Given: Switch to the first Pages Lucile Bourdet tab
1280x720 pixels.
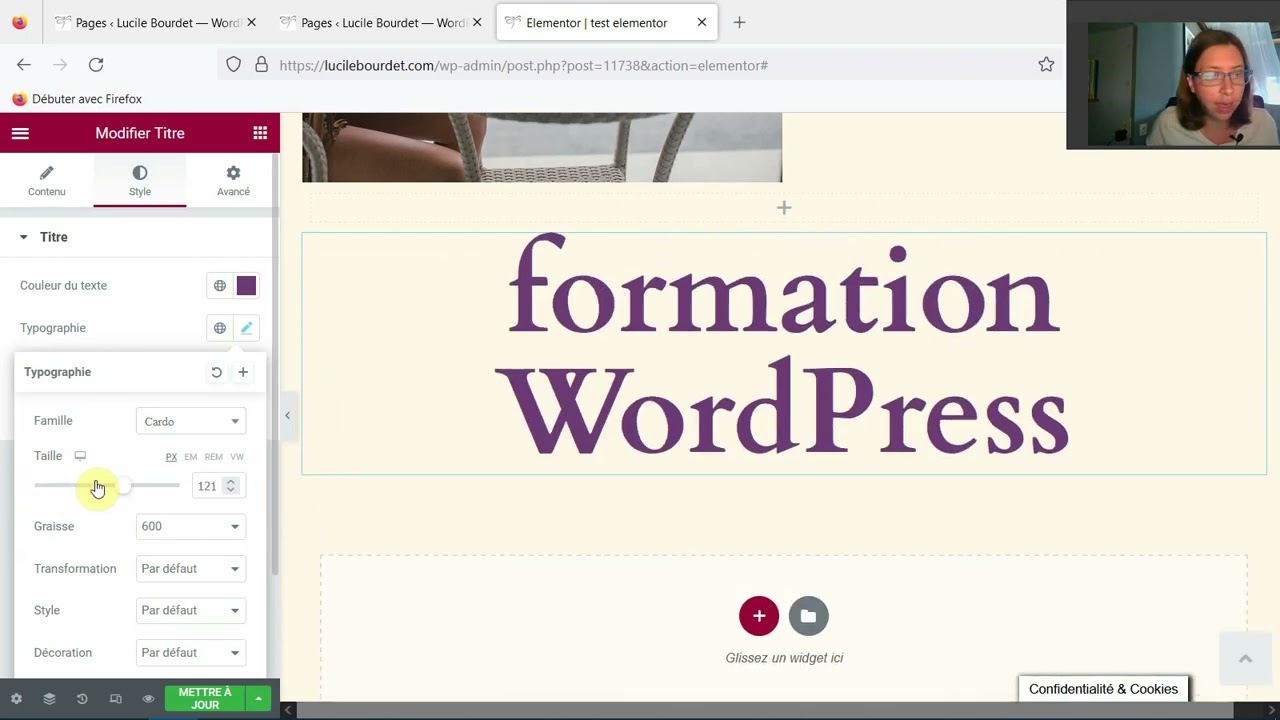Looking at the screenshot, I should pyautogui.click(x=150, y=22).
